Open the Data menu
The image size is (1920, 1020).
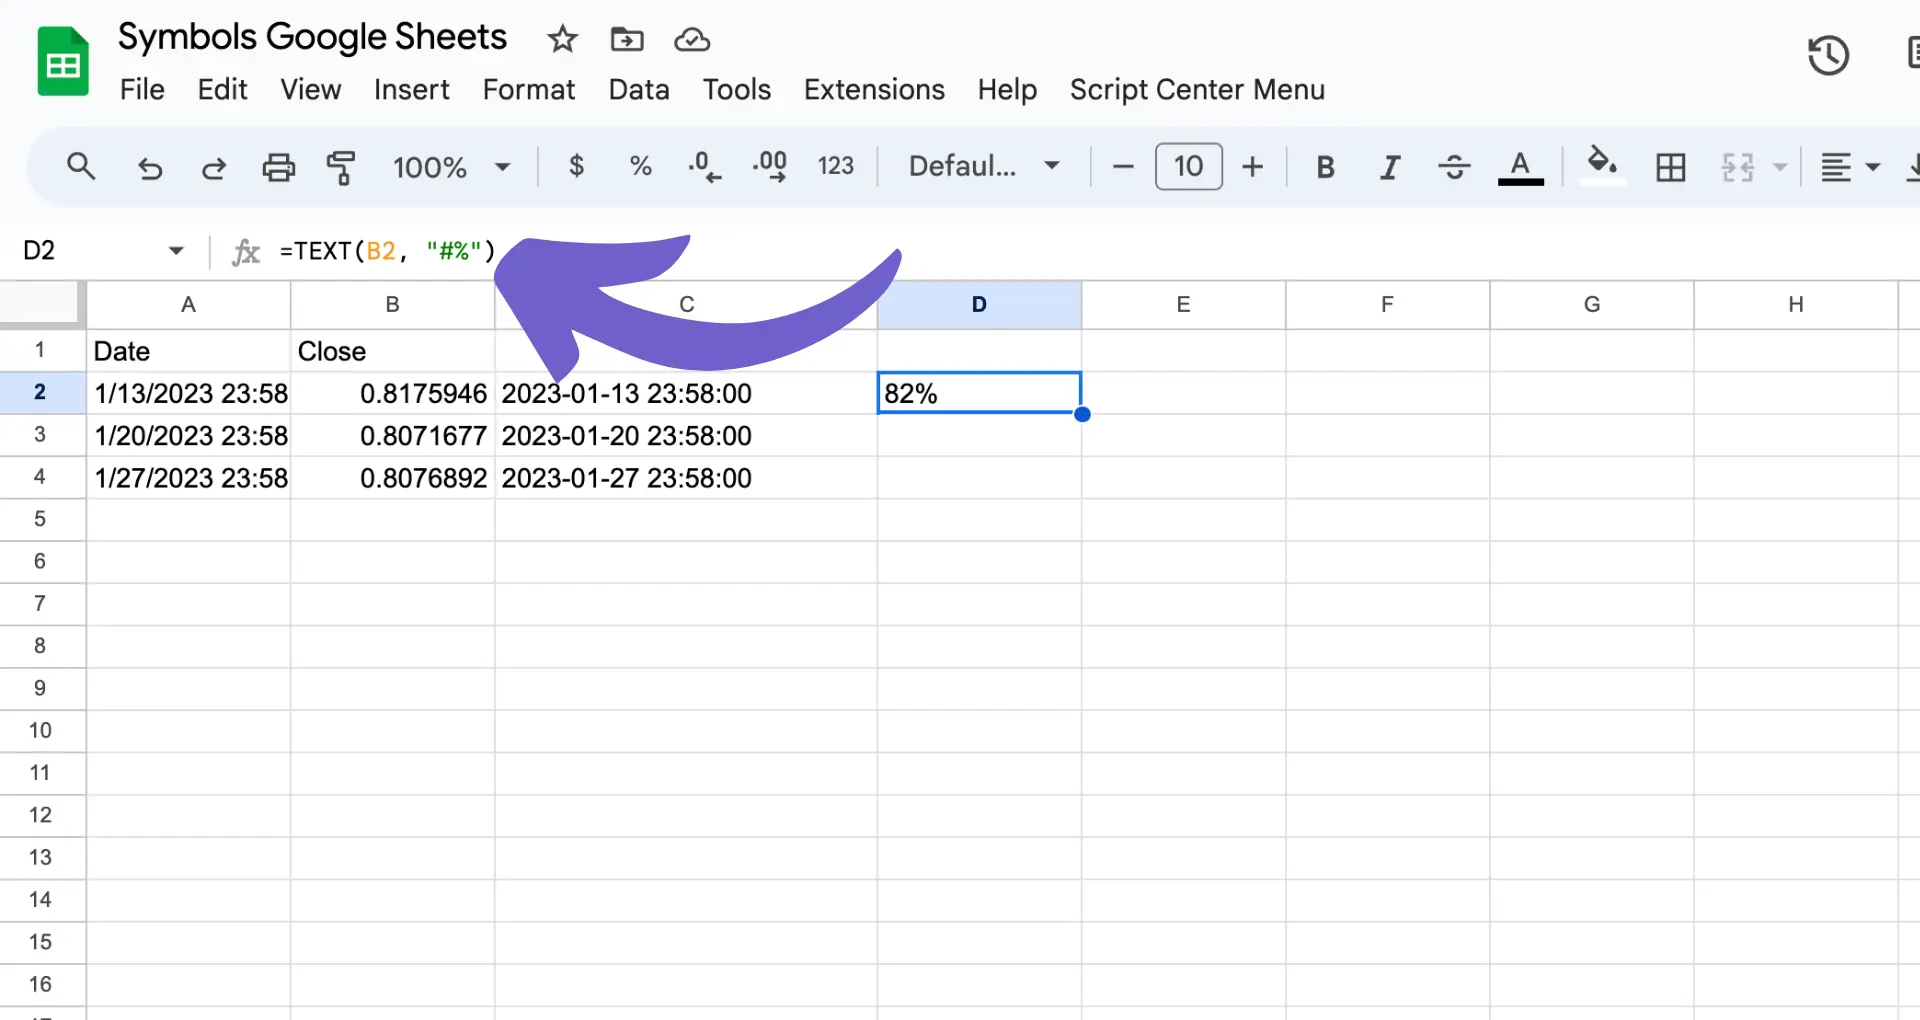pos(639,90)
